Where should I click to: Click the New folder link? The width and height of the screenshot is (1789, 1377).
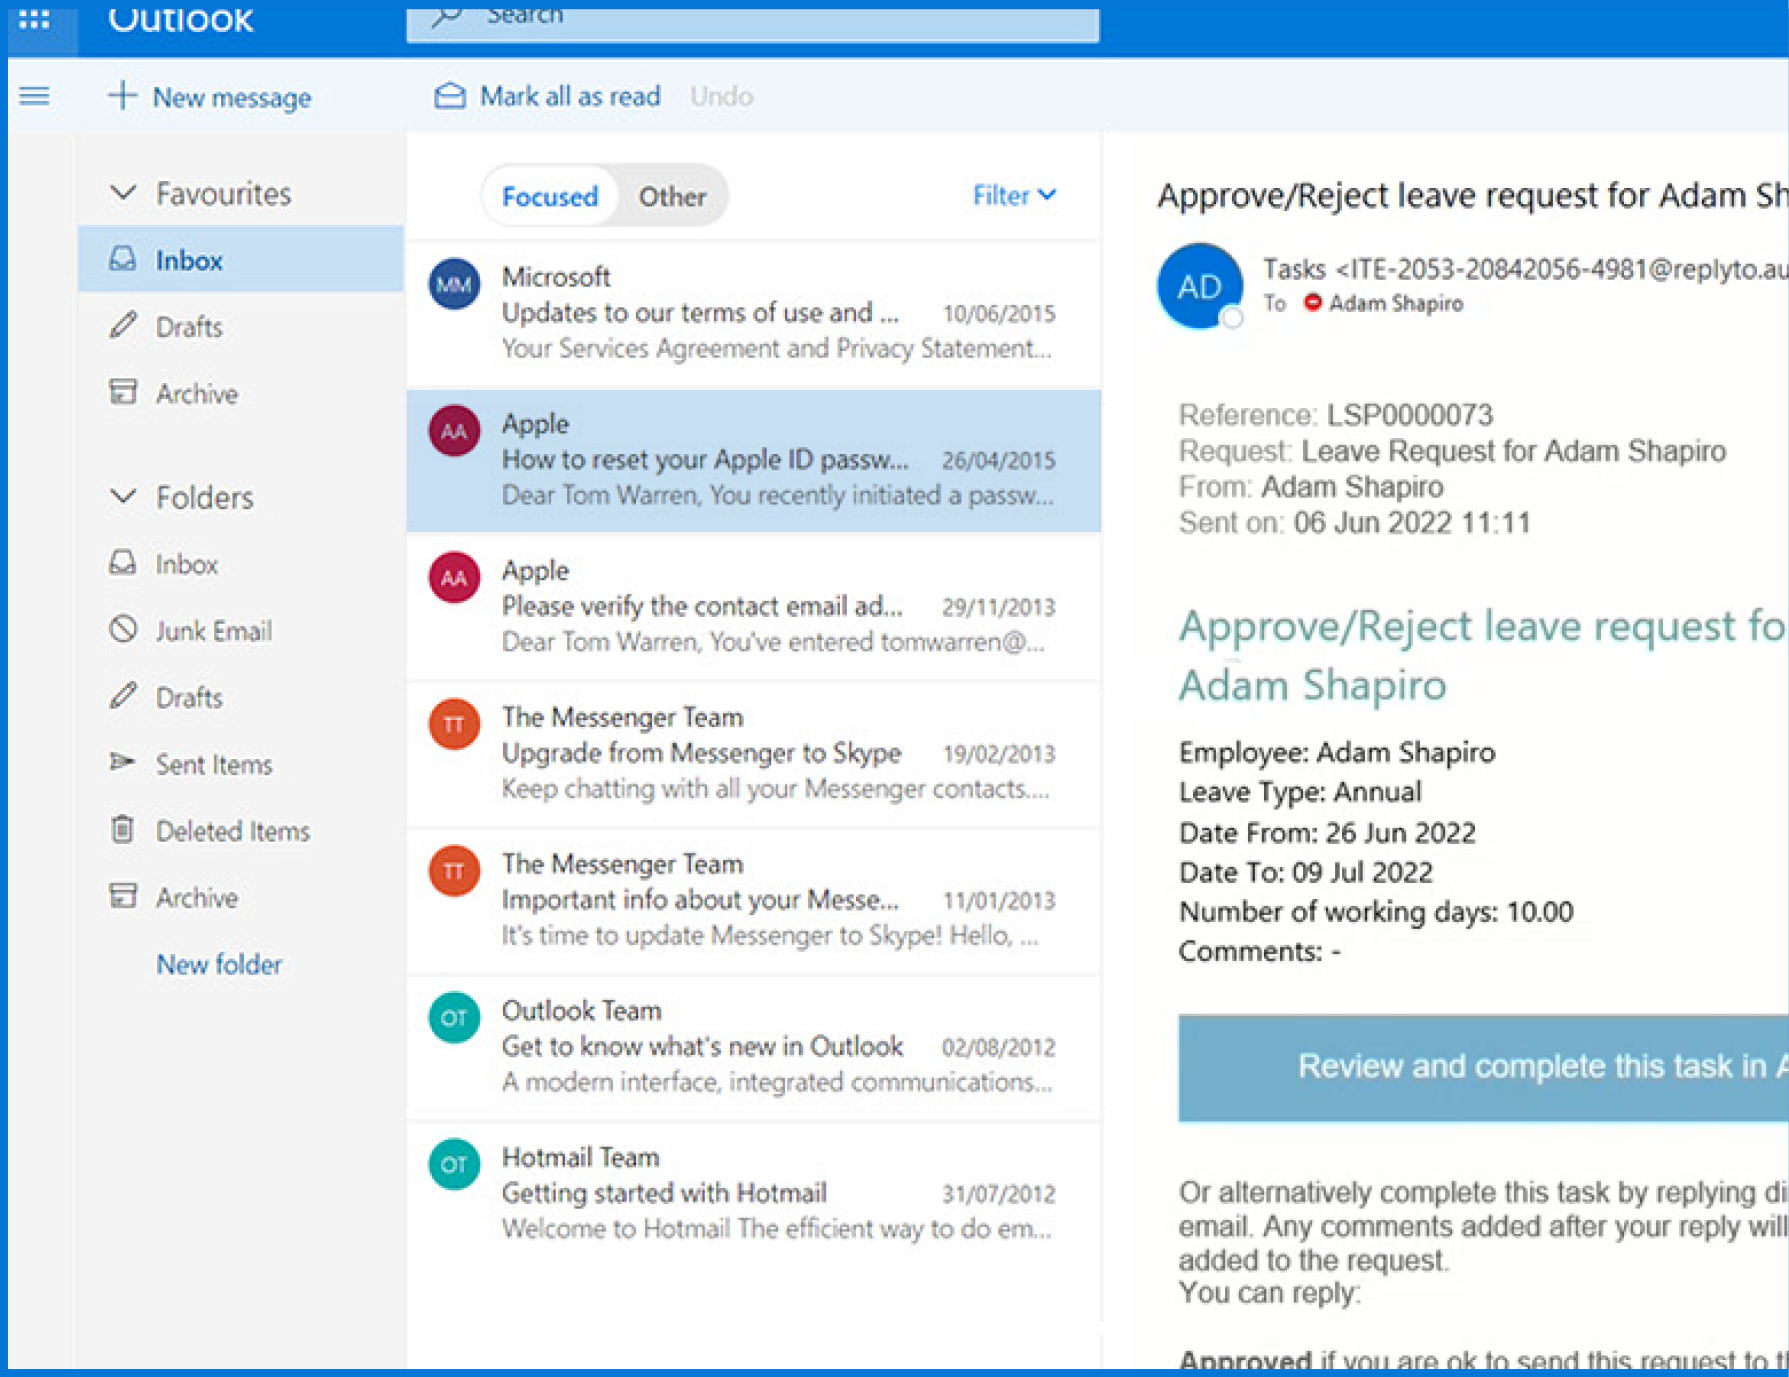[x=219, y=964]
